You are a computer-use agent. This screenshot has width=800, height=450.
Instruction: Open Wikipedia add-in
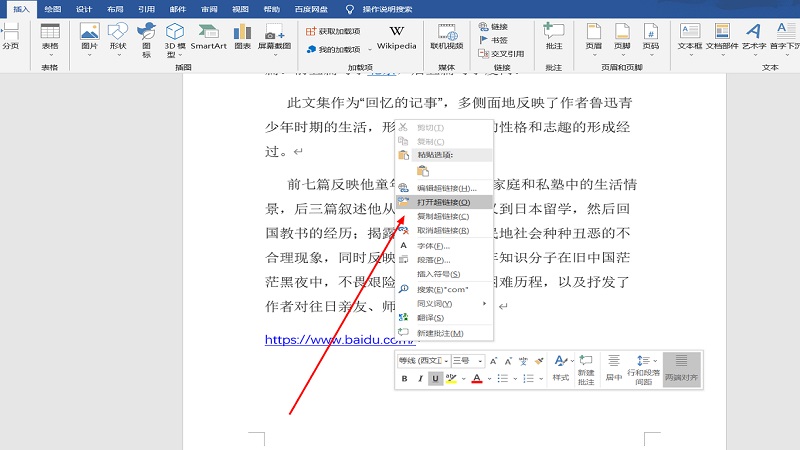(x=396, y=37)
